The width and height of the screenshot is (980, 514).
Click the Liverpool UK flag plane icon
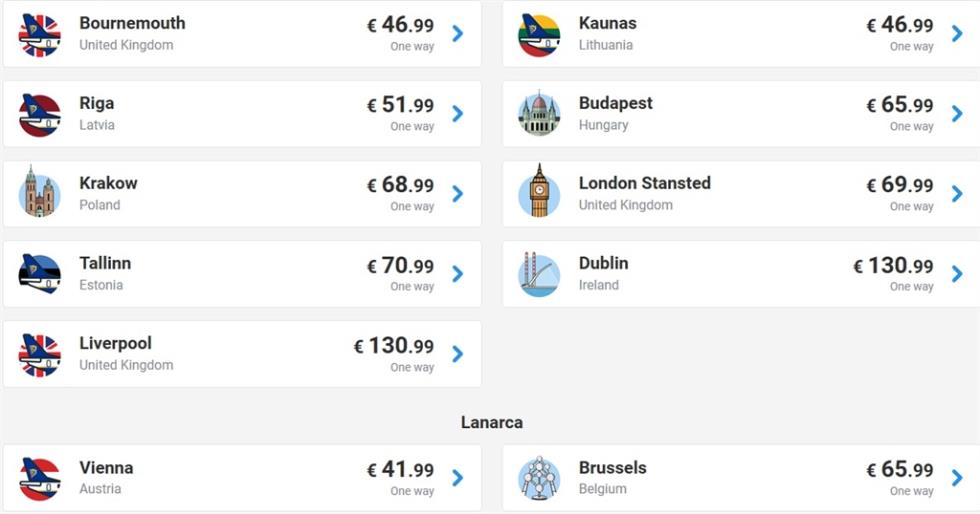[x=39, y=355]
